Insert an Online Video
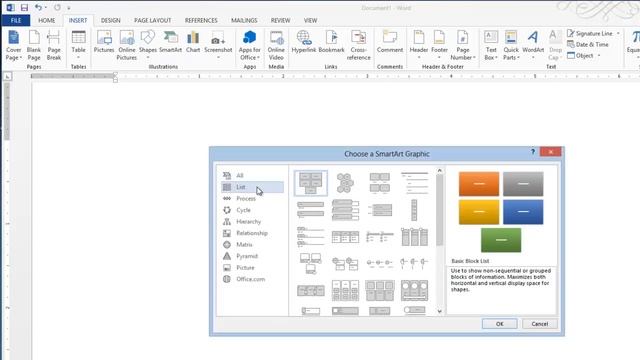The height and width of the screenshot is (360, 640). [276, 45]
